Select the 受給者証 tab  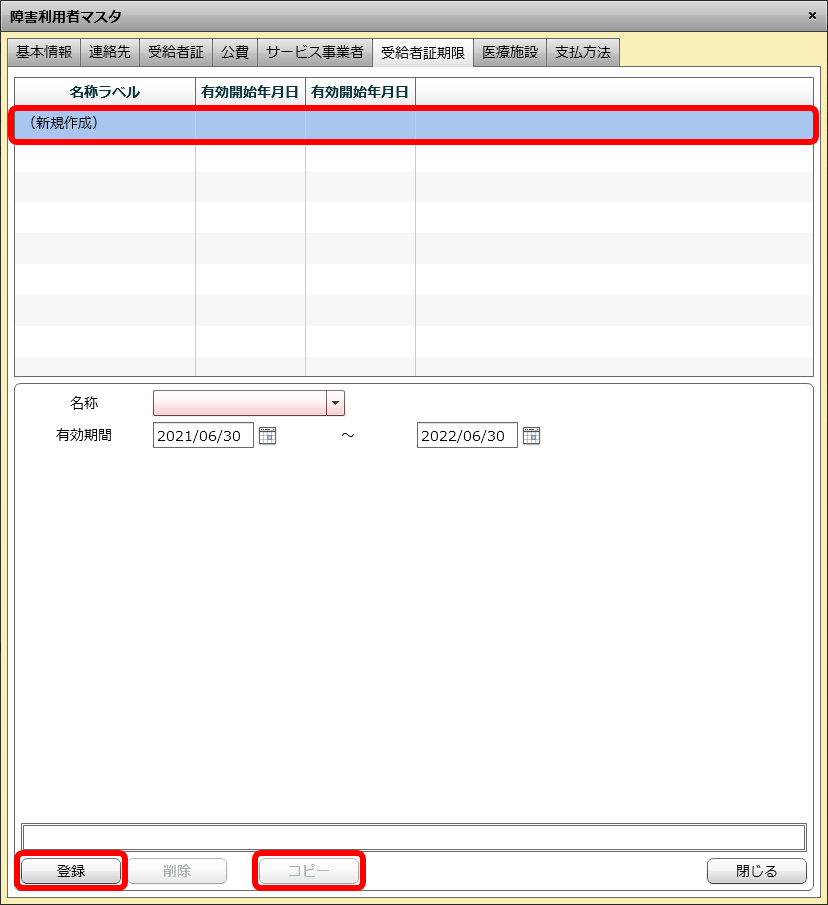coord(176,52)
